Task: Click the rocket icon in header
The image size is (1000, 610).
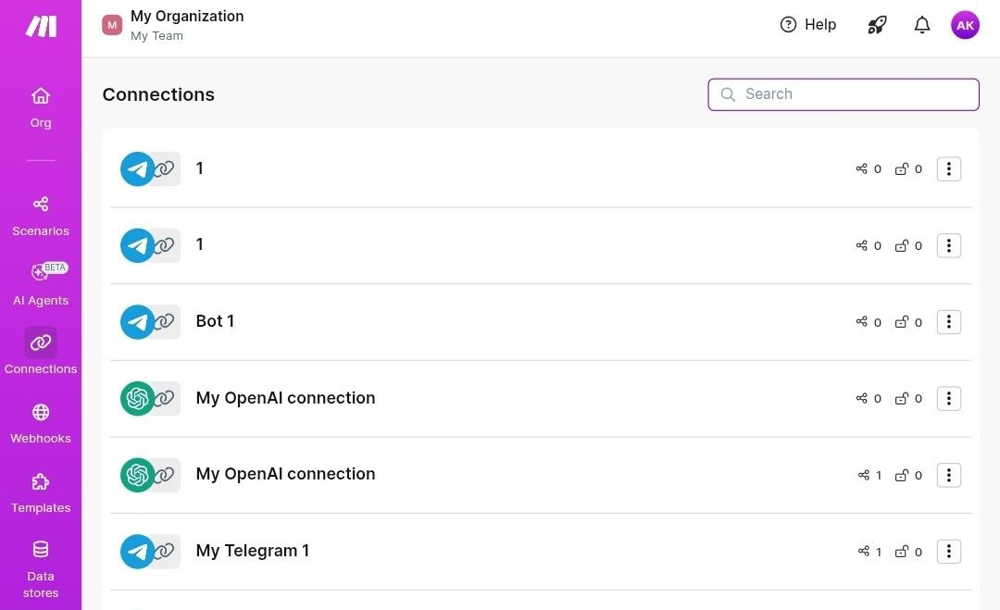Action: (877, 25)
